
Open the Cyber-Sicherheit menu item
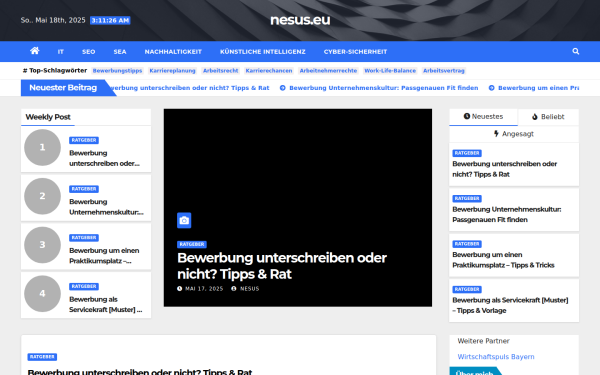355,52
